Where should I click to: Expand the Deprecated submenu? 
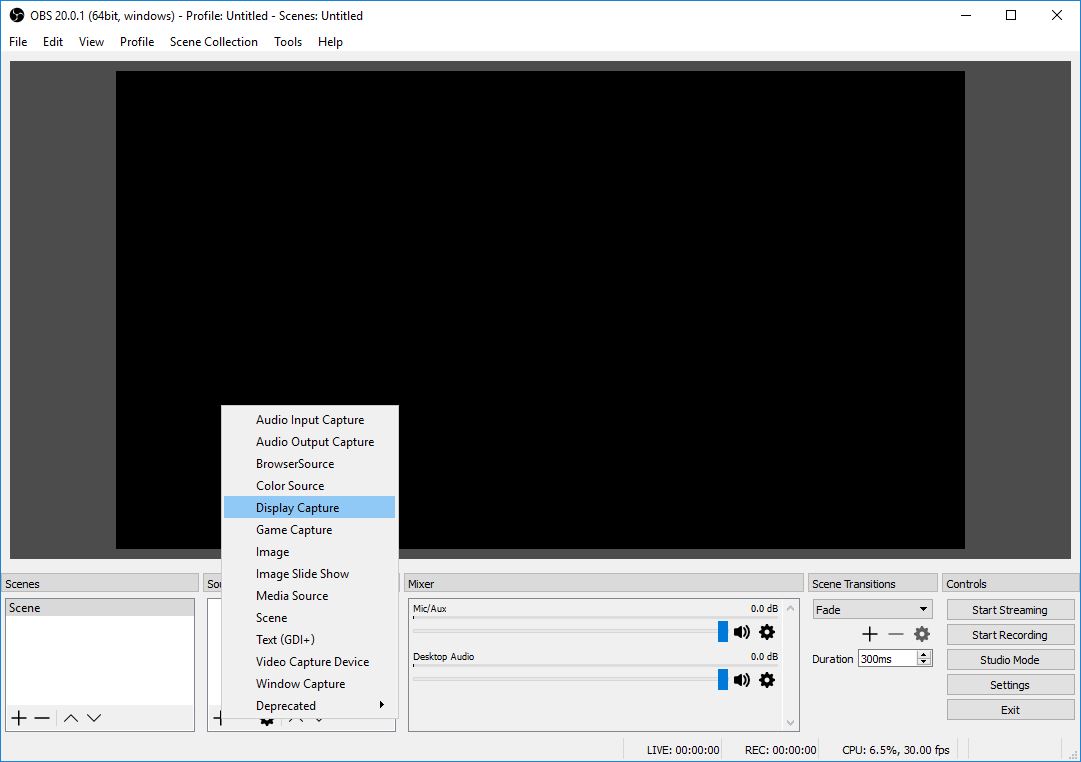tap(309, 705)
